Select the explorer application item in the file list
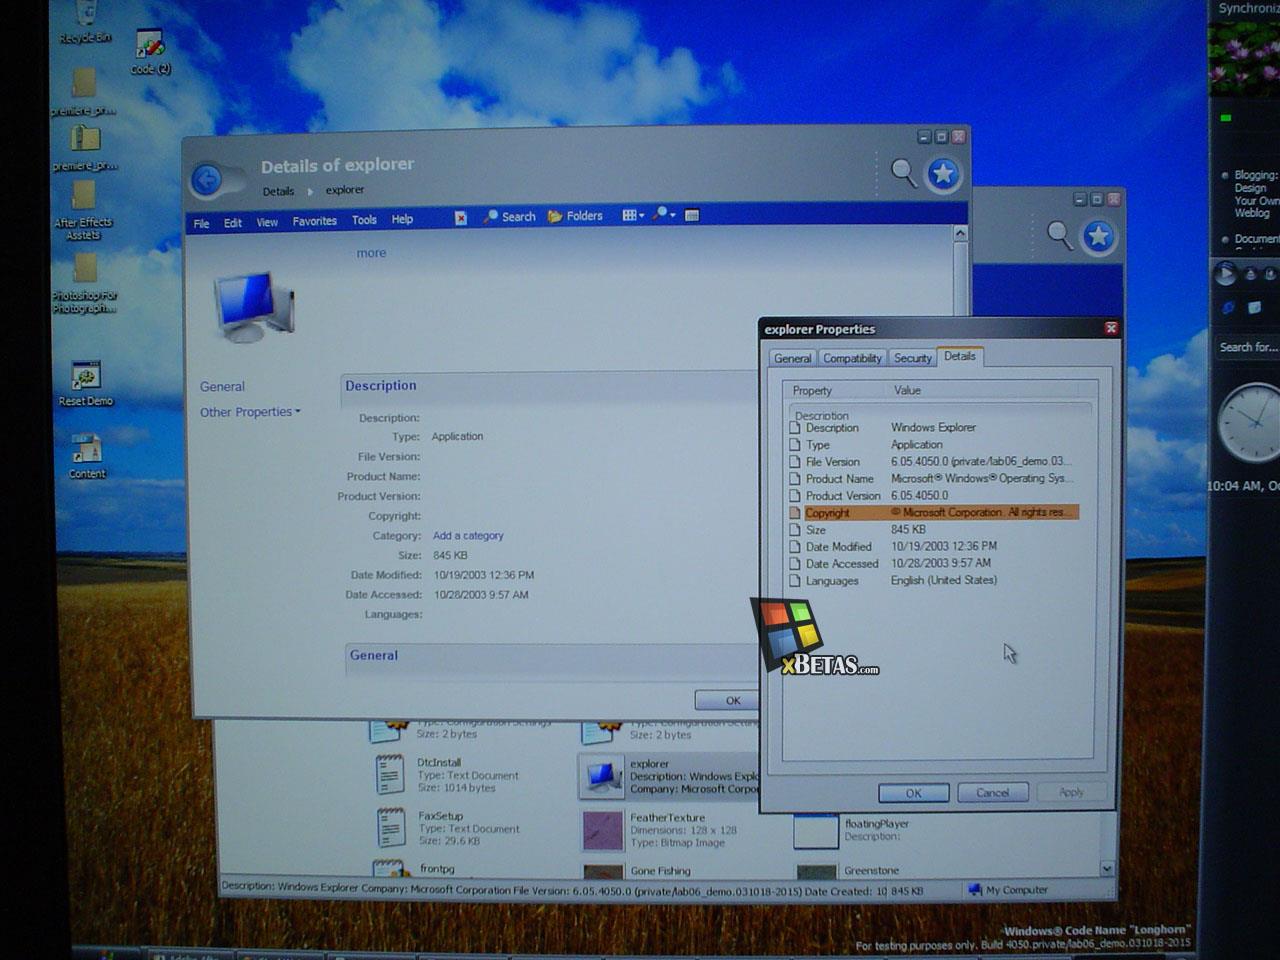1280x960 pixels. coord(670,776)
